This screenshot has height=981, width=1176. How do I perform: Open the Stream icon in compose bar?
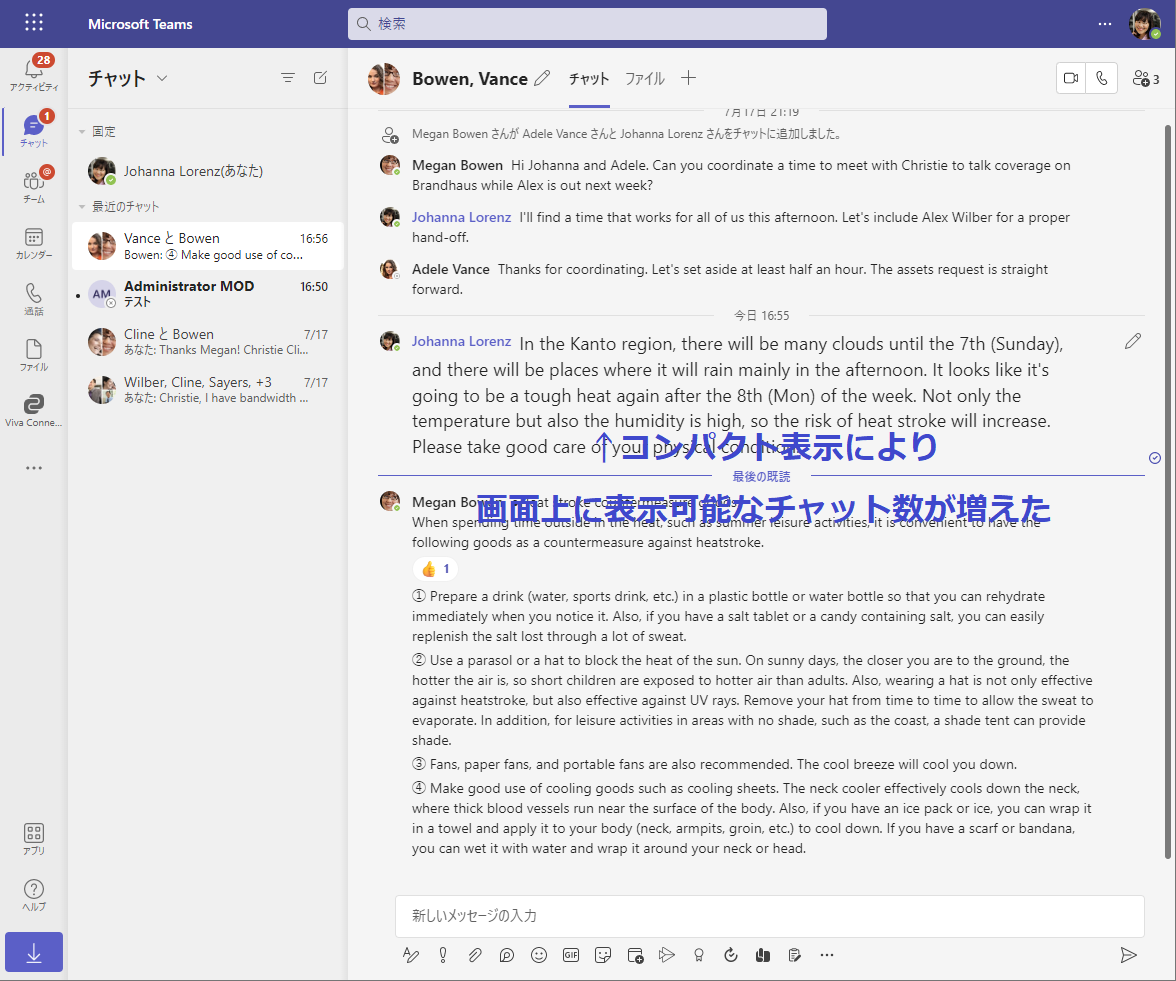pos(667,955)
